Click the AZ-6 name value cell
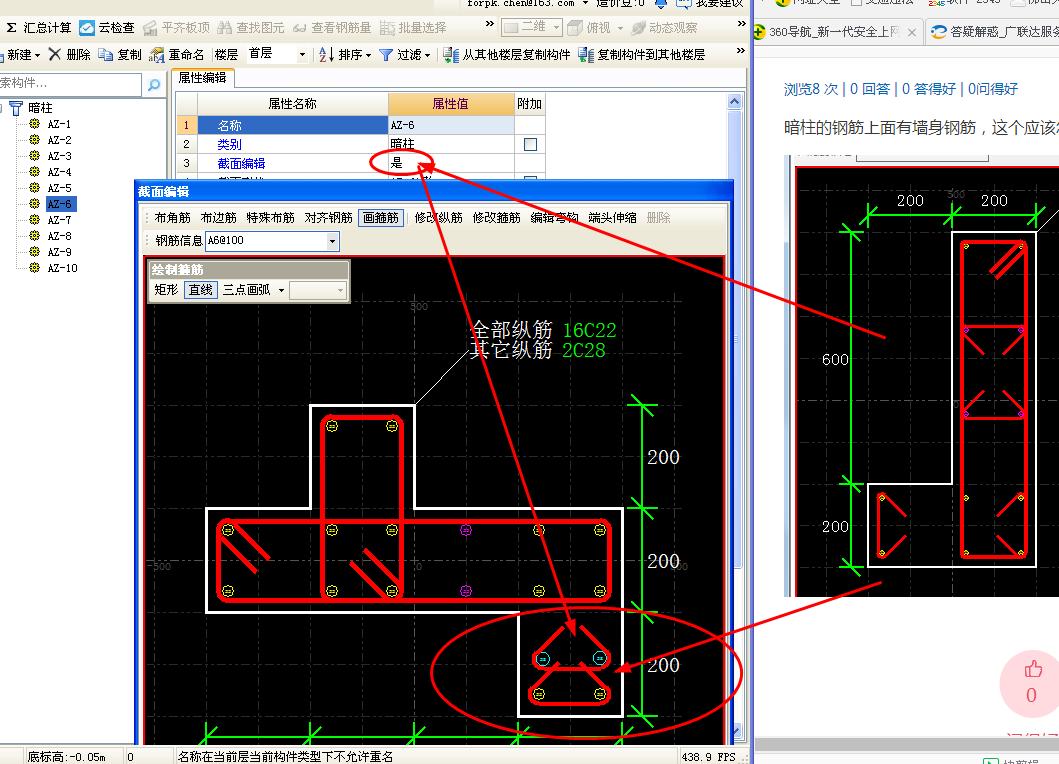 451,125
